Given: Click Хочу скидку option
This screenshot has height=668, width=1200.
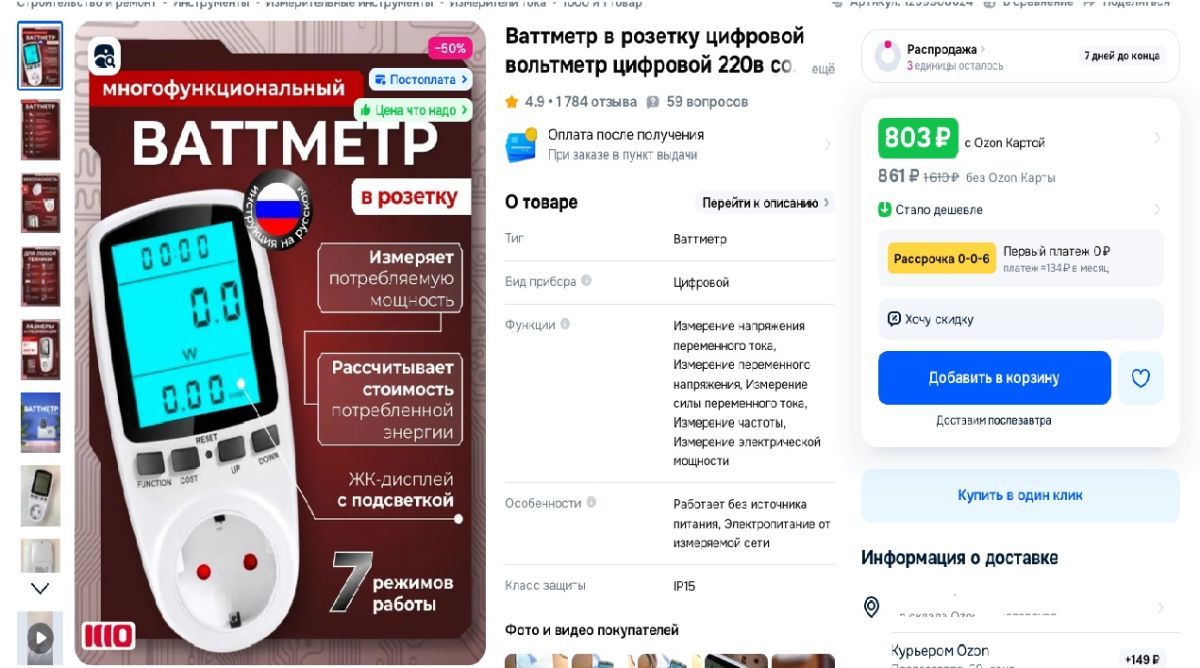Looking at the screenshot, I should [1021, 319].
